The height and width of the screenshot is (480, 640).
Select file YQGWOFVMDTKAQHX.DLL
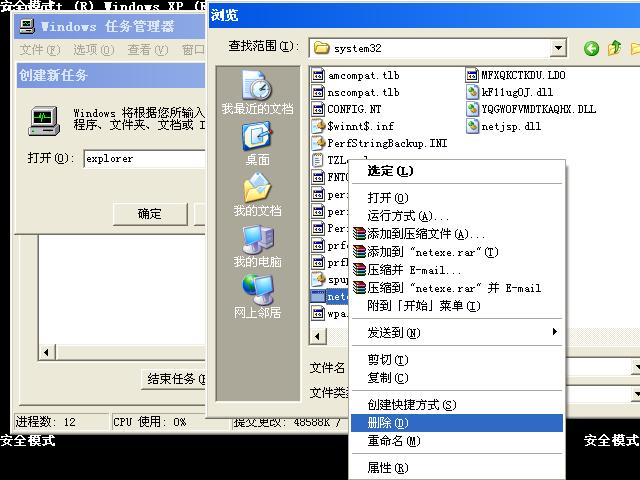(531, 109)
